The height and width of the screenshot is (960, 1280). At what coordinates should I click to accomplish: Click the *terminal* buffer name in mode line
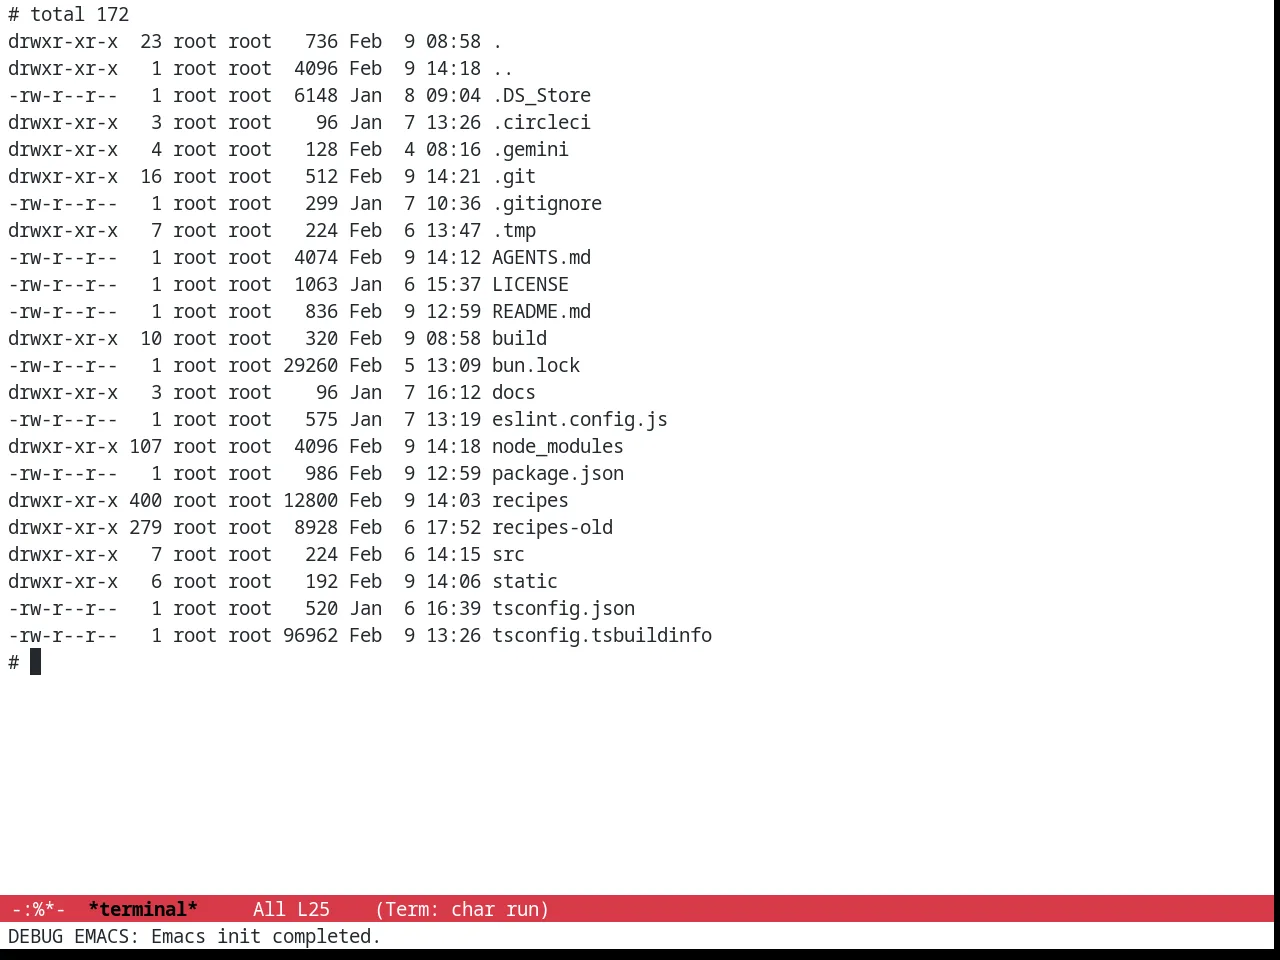pyautogui.click(x=143, y=909)
